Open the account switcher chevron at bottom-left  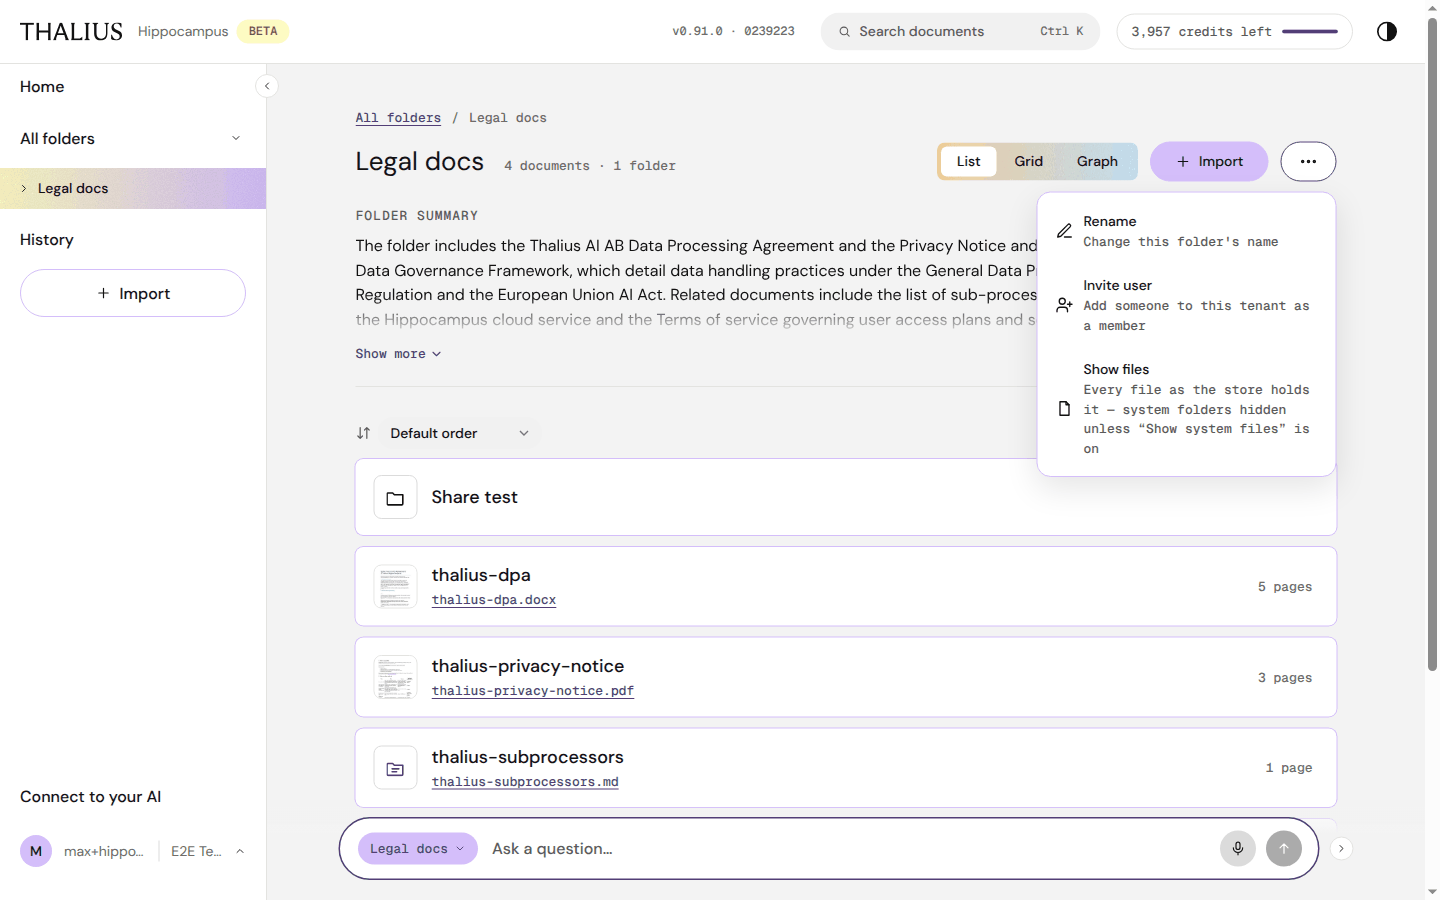pos(240,851)
